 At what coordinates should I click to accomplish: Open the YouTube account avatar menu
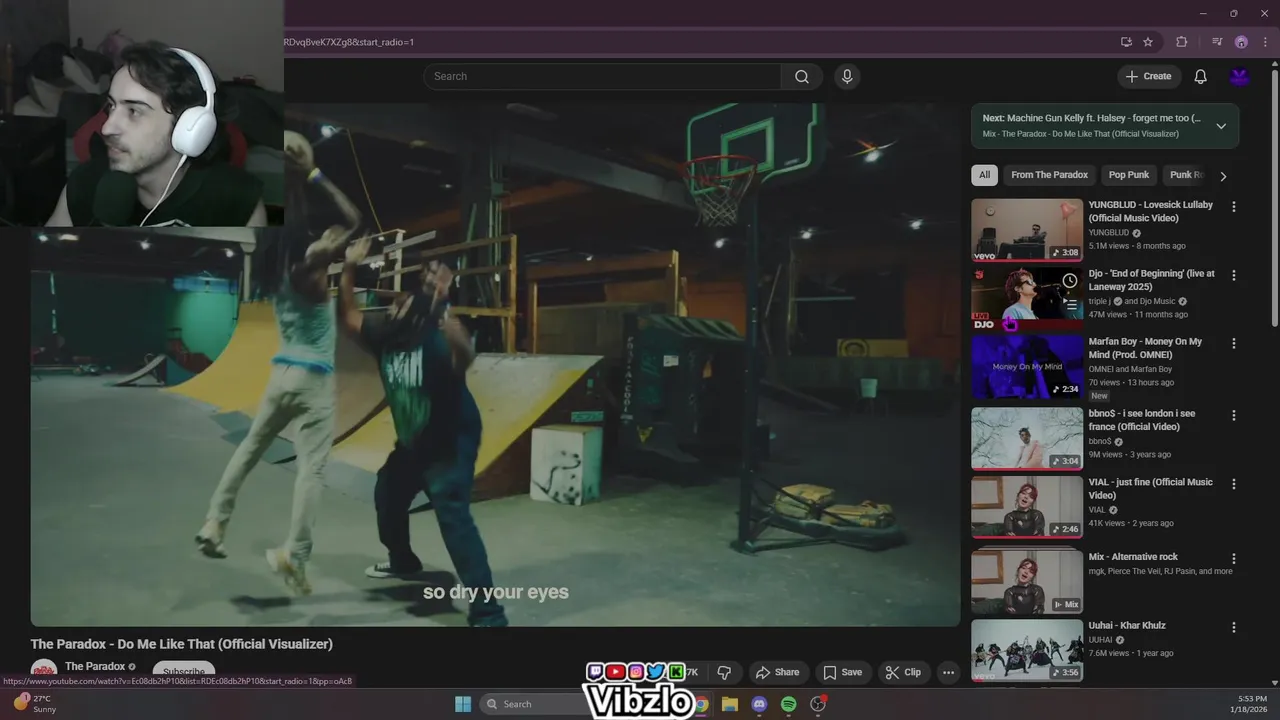click(x=1239, y=76)
